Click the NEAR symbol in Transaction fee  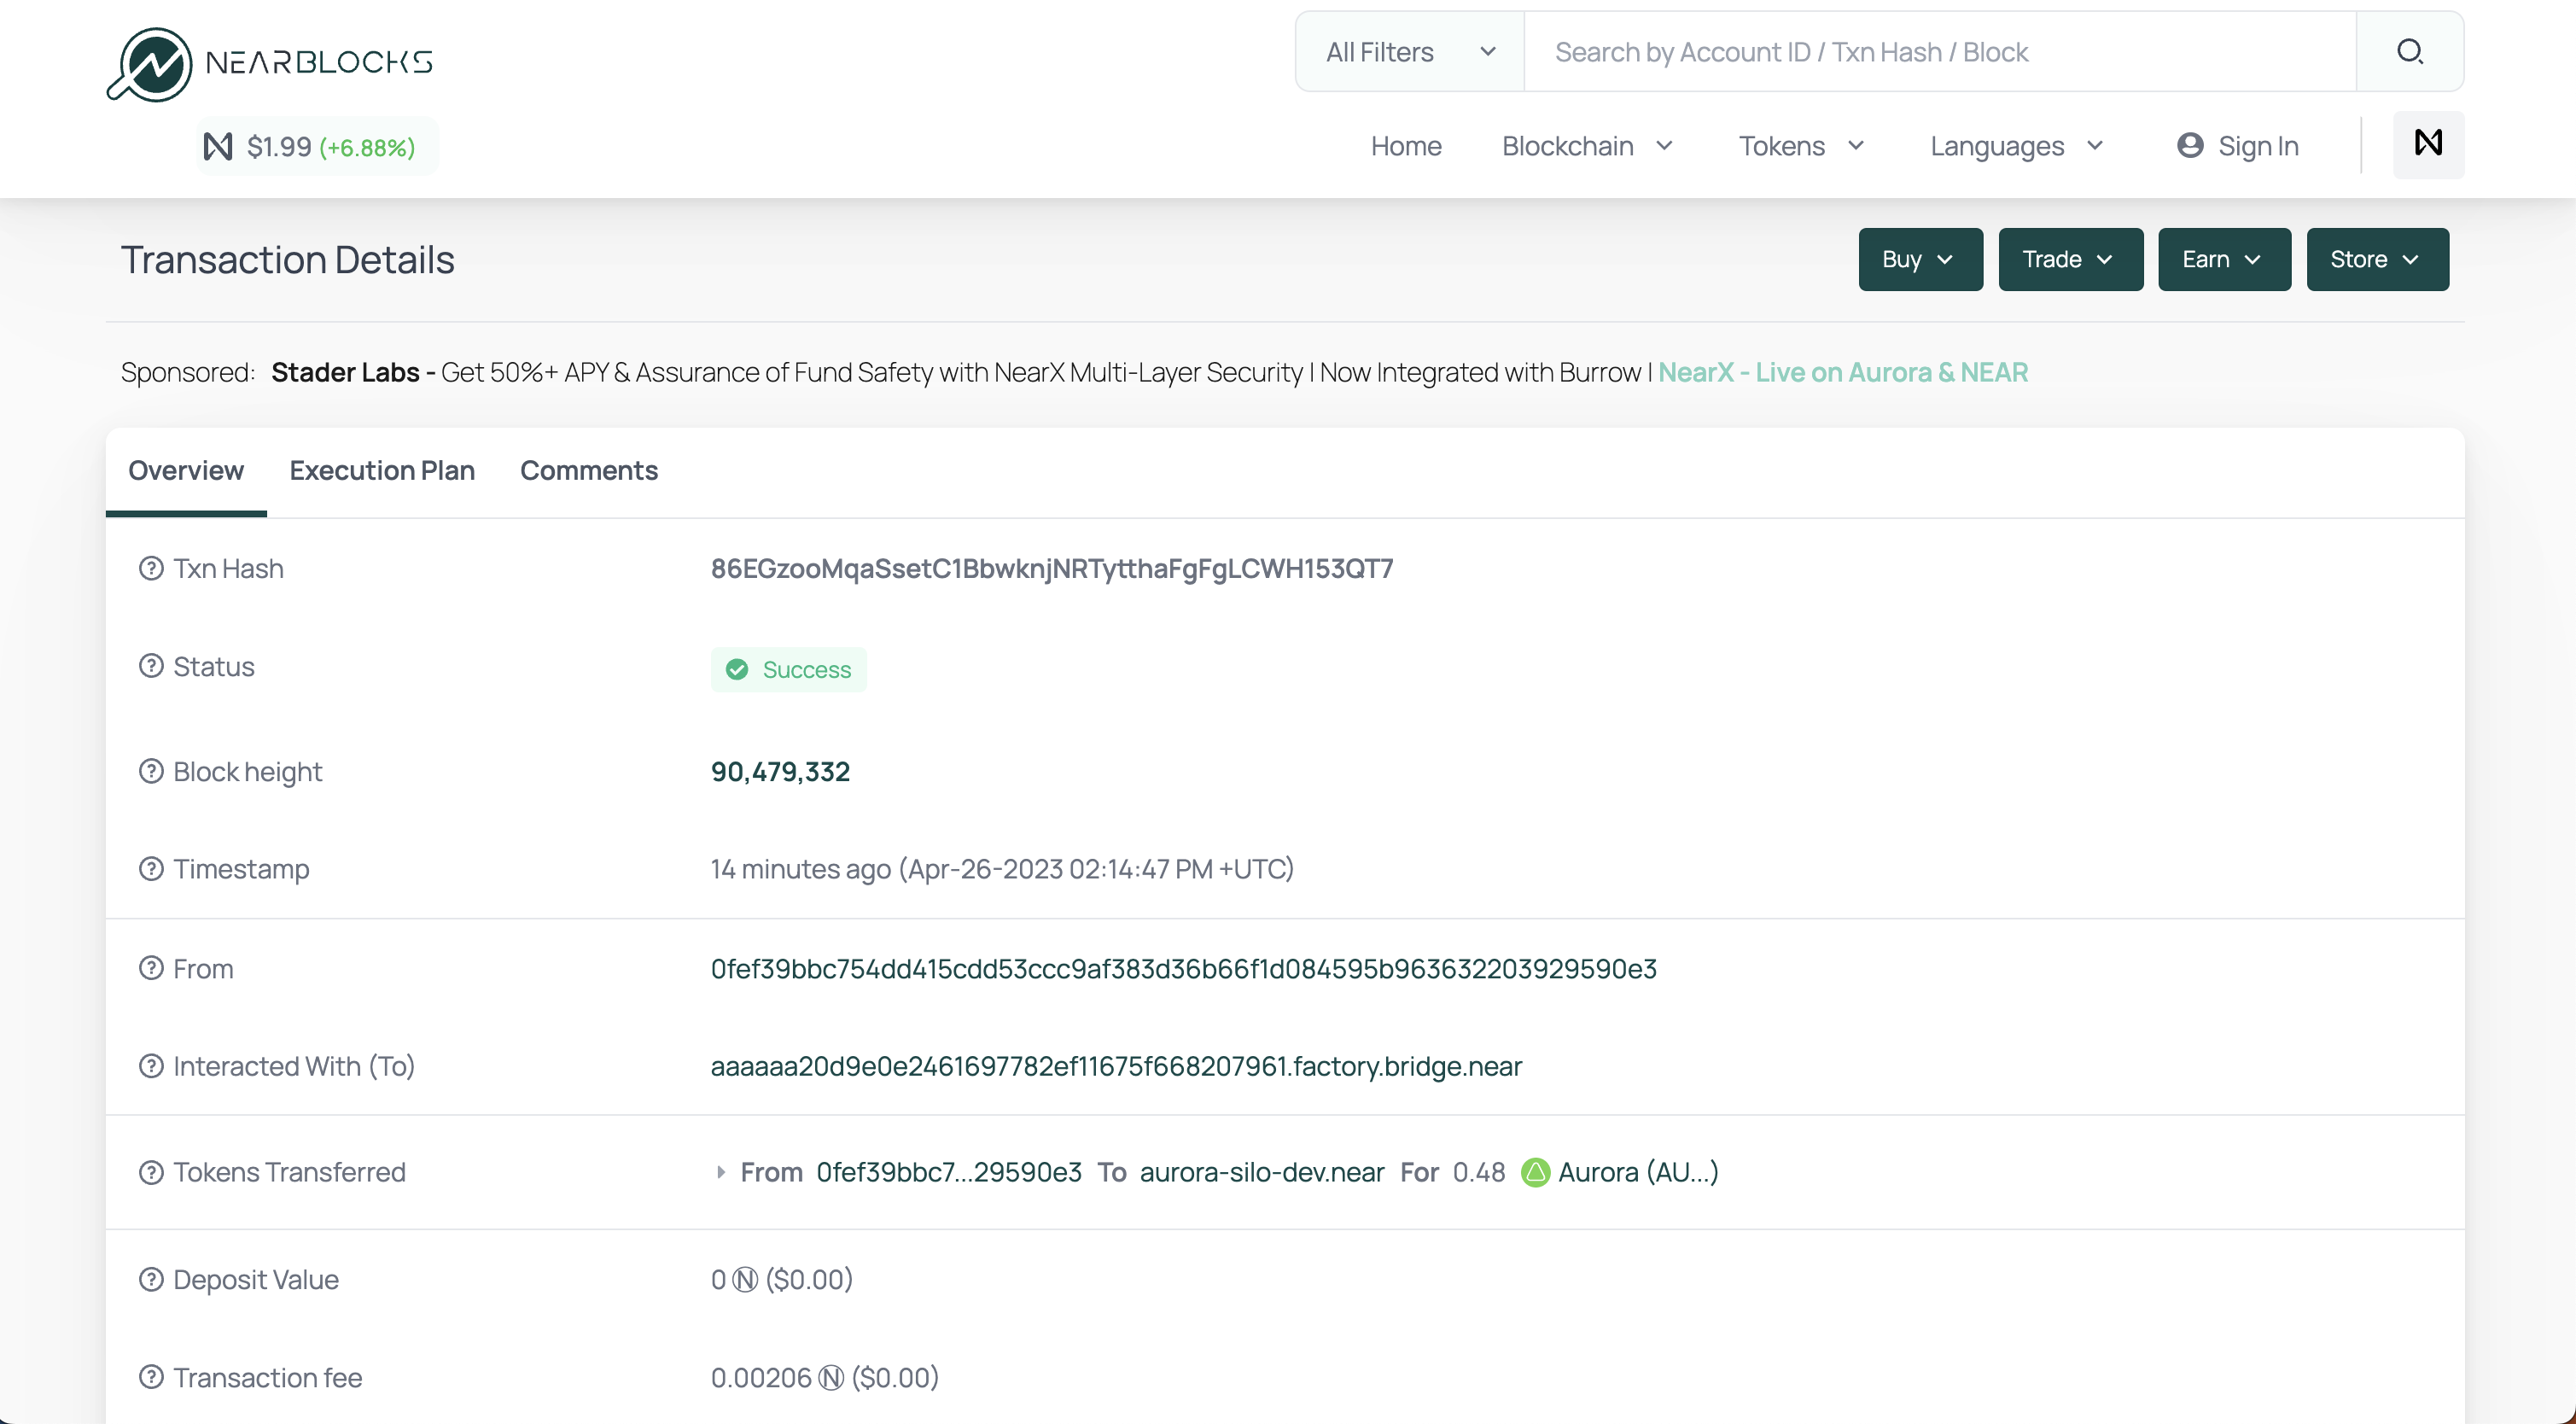831,1378
